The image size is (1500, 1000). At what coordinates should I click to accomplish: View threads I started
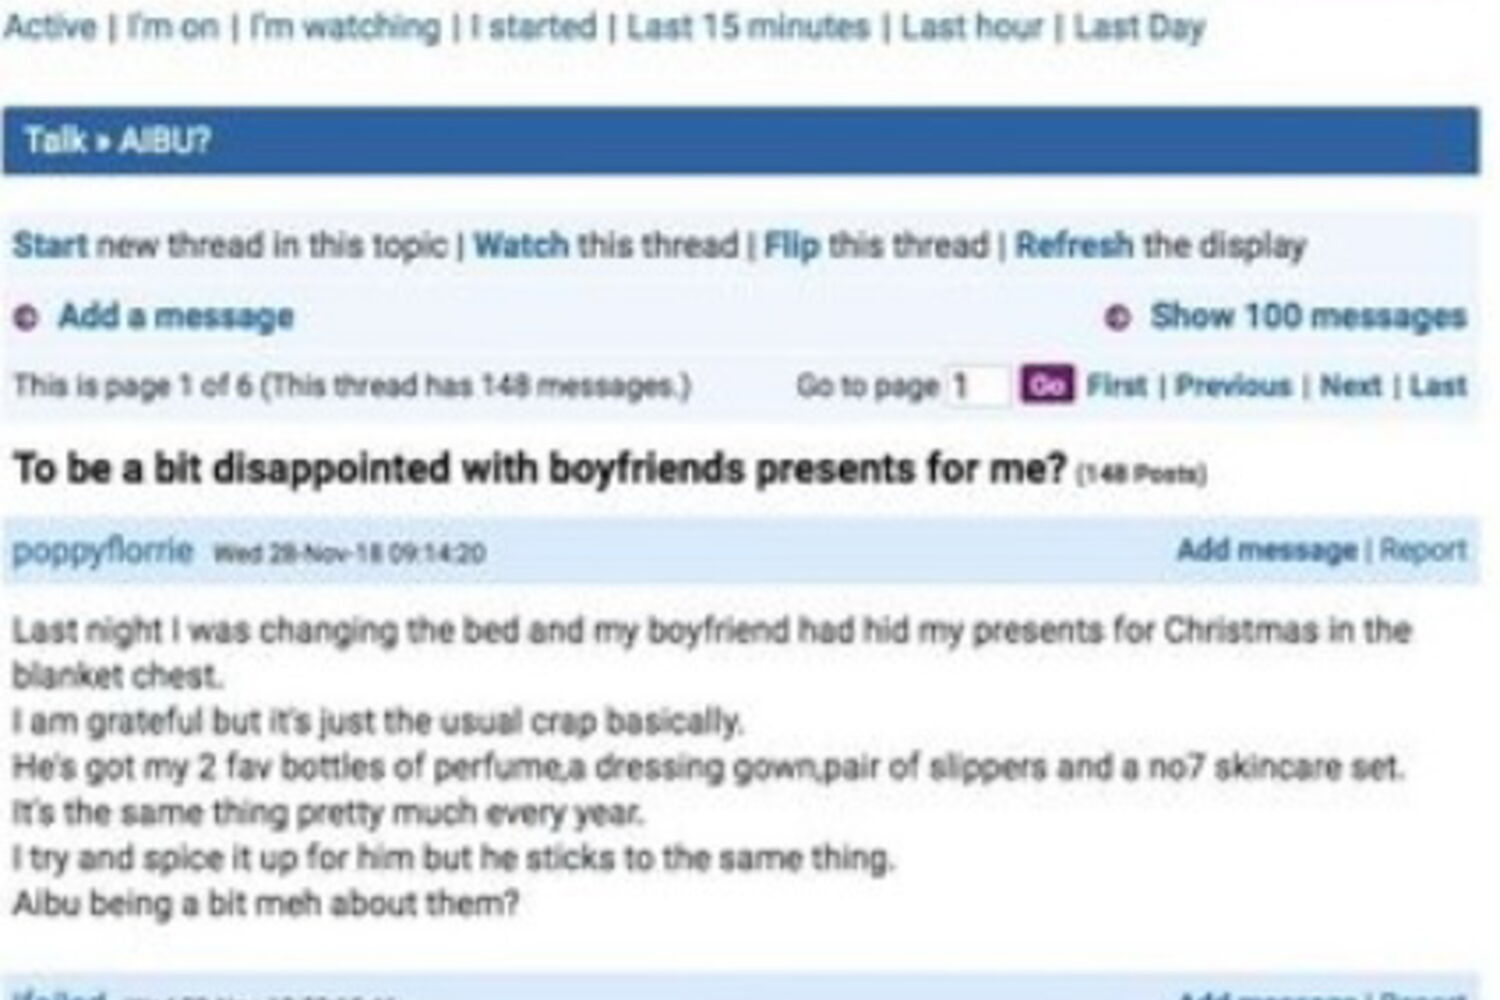(x=533, y=27)
